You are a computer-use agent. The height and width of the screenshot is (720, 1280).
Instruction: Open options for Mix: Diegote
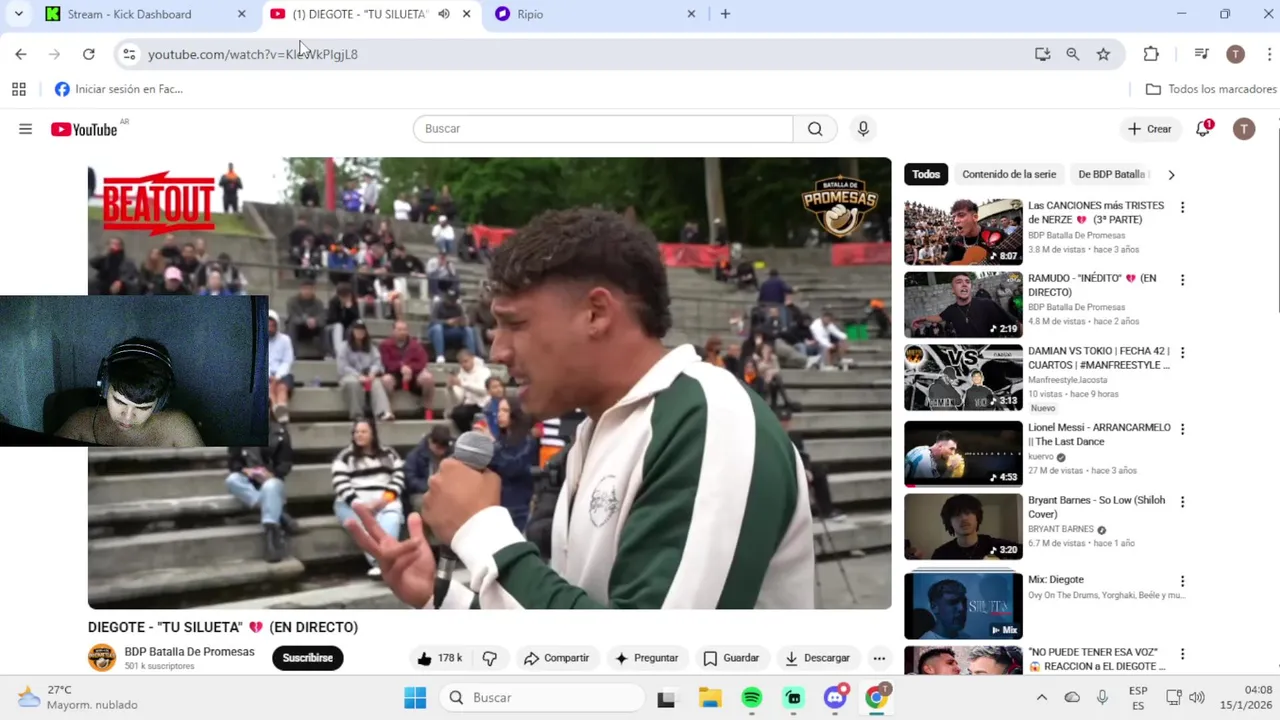[1182, 581]
